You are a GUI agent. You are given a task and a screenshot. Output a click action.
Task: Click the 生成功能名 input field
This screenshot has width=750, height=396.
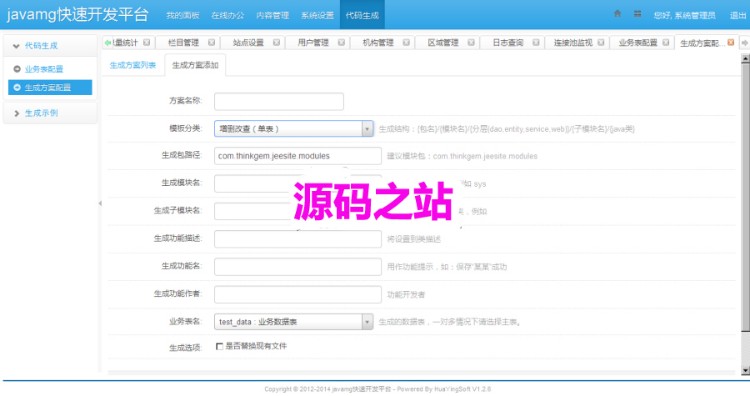pos(298,267)
